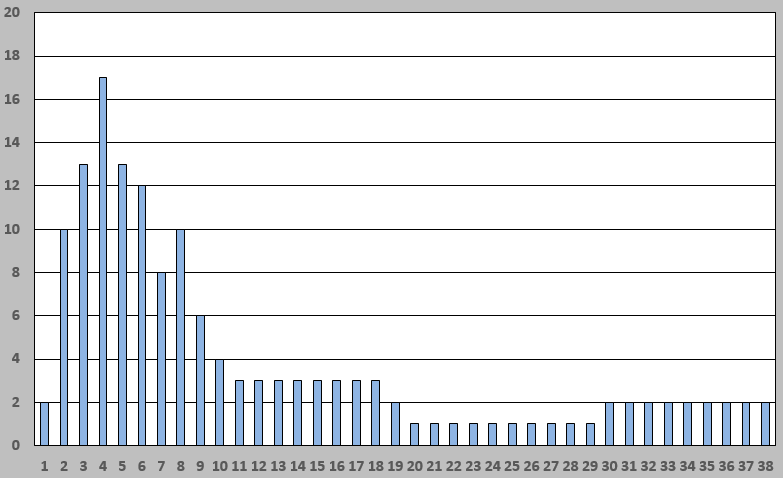Click the tallest bar at category 4
The height and width of the screenshot is (478, 783).
coord(103,261)
